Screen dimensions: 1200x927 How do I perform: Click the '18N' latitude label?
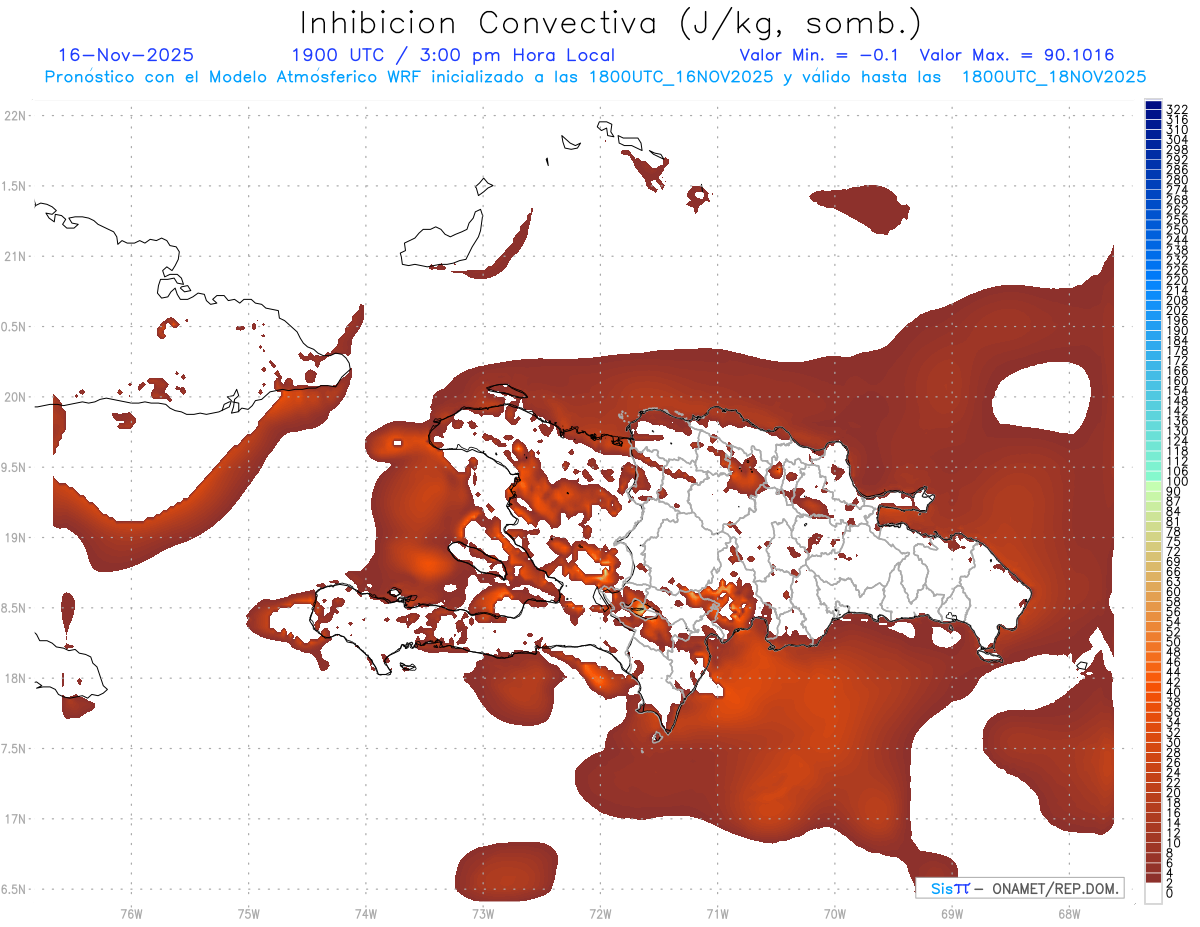[x=16, y=678]
